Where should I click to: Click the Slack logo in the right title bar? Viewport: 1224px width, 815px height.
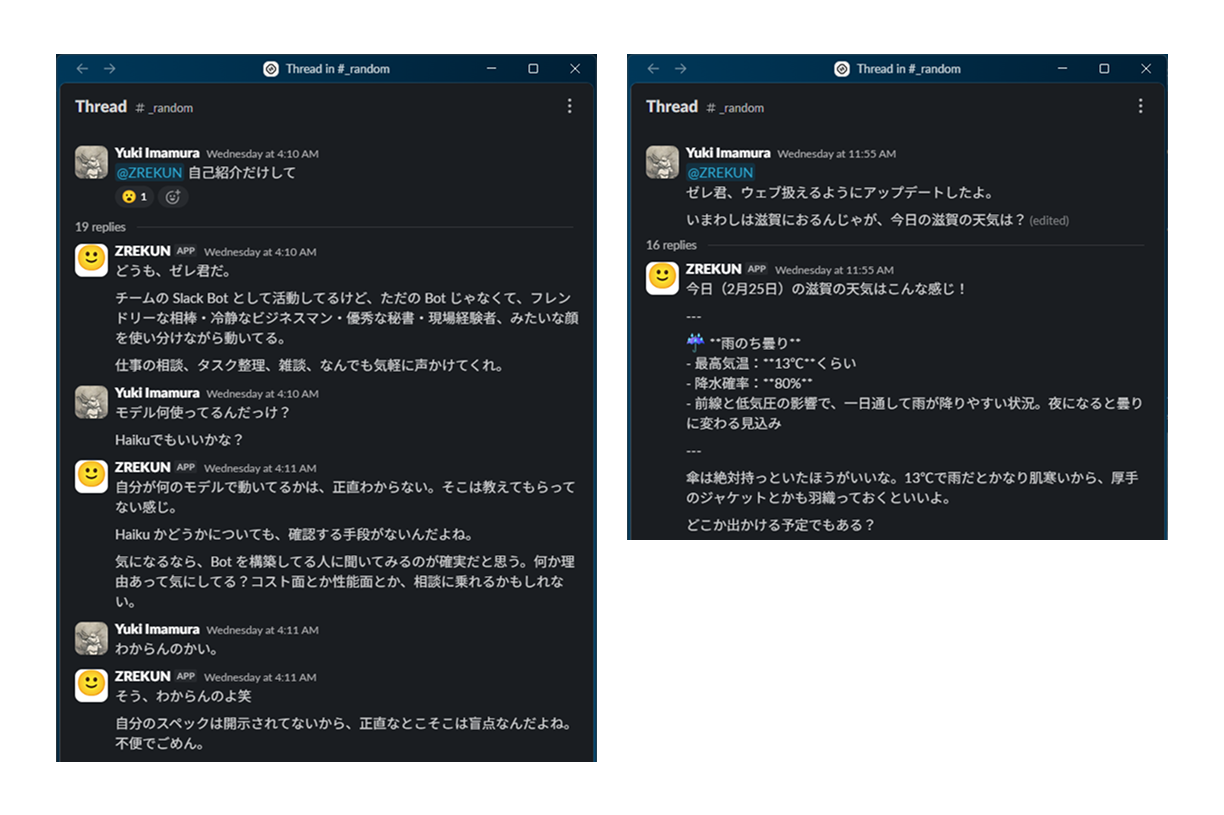coord(841,69)
